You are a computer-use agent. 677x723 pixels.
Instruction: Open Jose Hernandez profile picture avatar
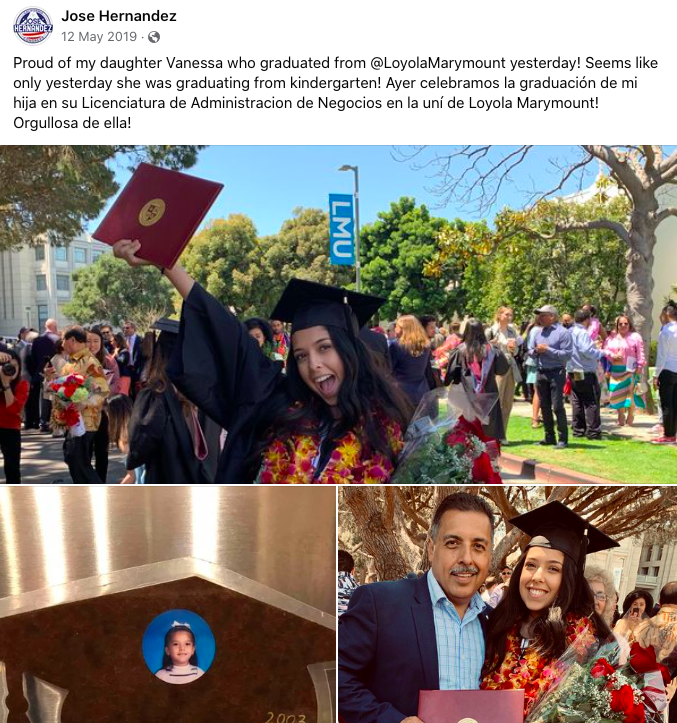click(33, 26)
